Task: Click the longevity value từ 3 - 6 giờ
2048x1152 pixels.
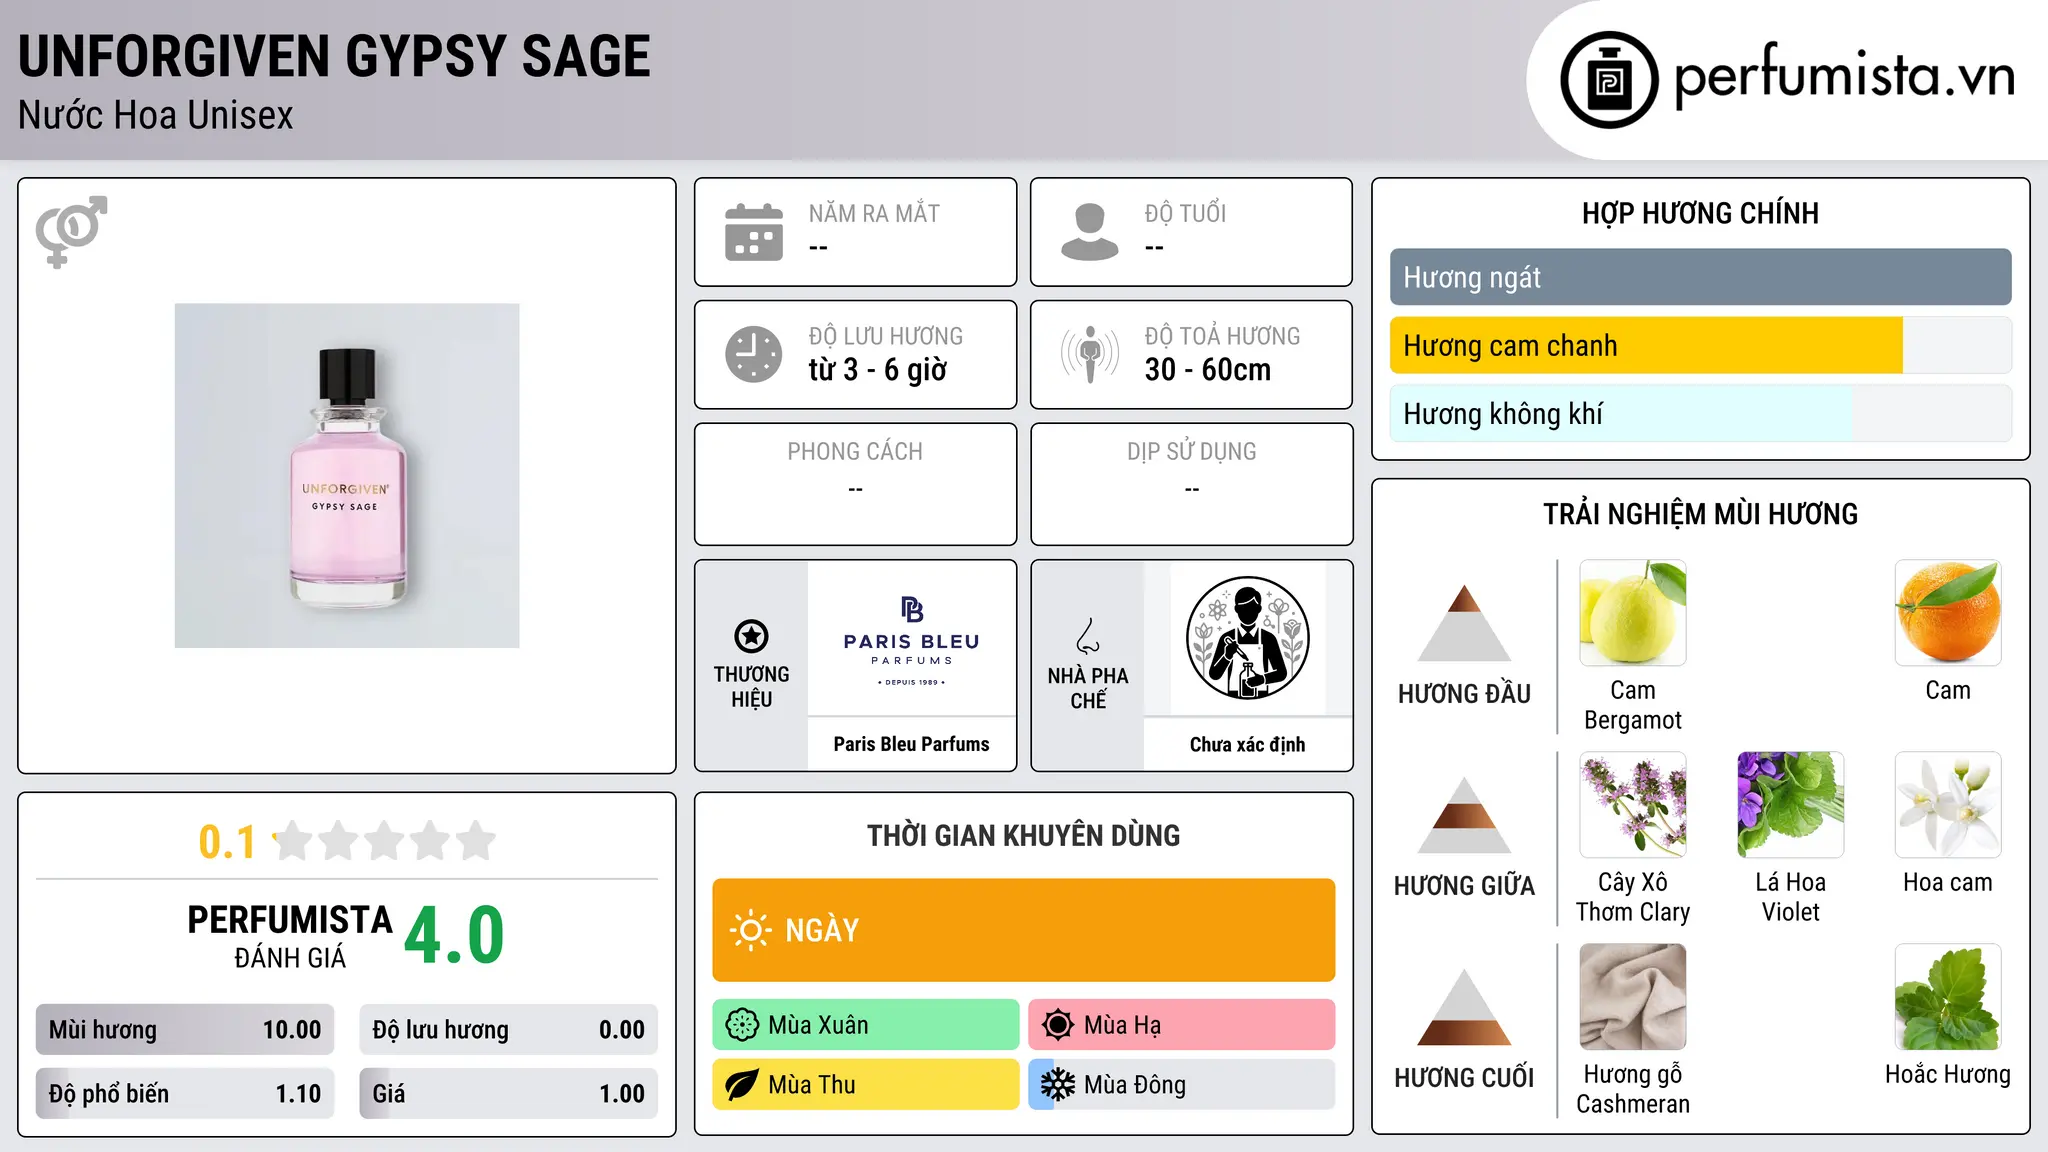Action: pyautogui.click(x=878, y=370)
